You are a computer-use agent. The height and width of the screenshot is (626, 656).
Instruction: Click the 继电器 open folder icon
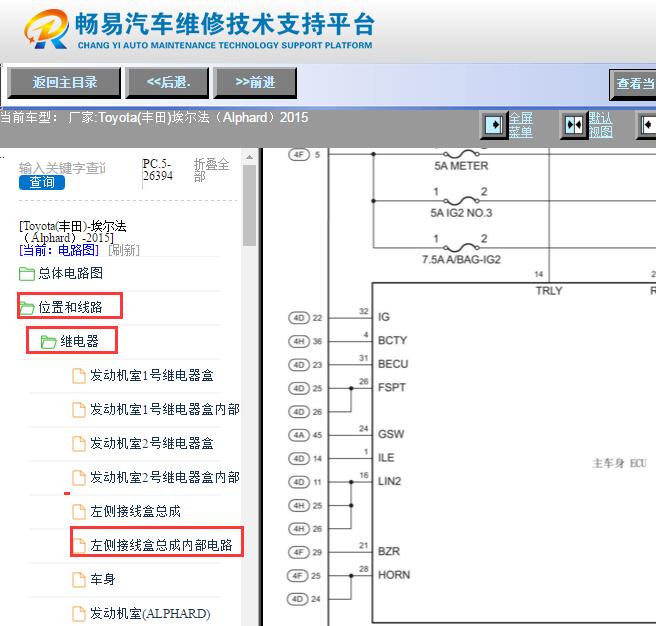click(x=49, y=342)
